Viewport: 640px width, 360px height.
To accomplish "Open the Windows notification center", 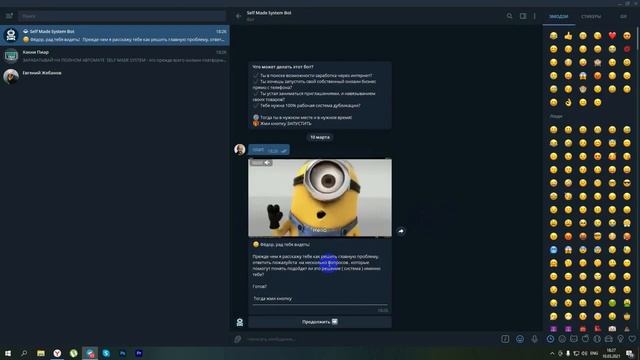I will coord(630,353).
